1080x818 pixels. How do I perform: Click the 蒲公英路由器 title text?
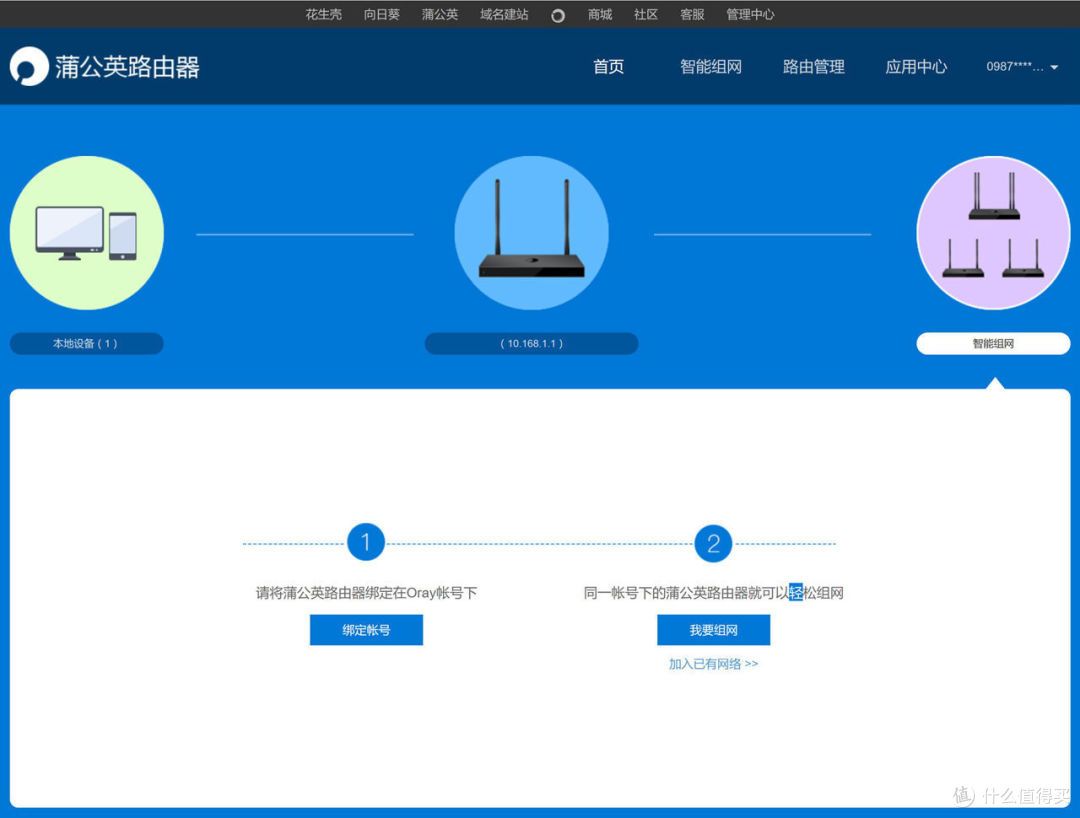pos(127,67)
